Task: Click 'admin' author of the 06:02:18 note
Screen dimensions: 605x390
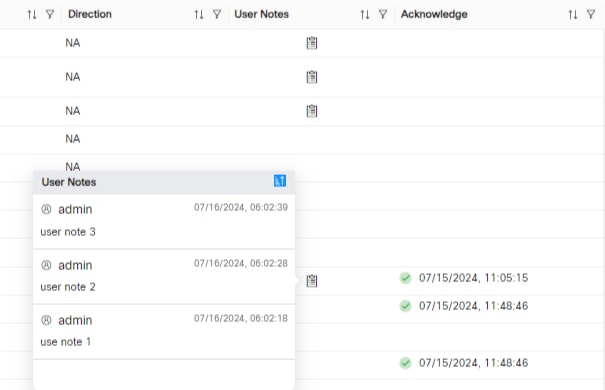Action: coord(75,320)
